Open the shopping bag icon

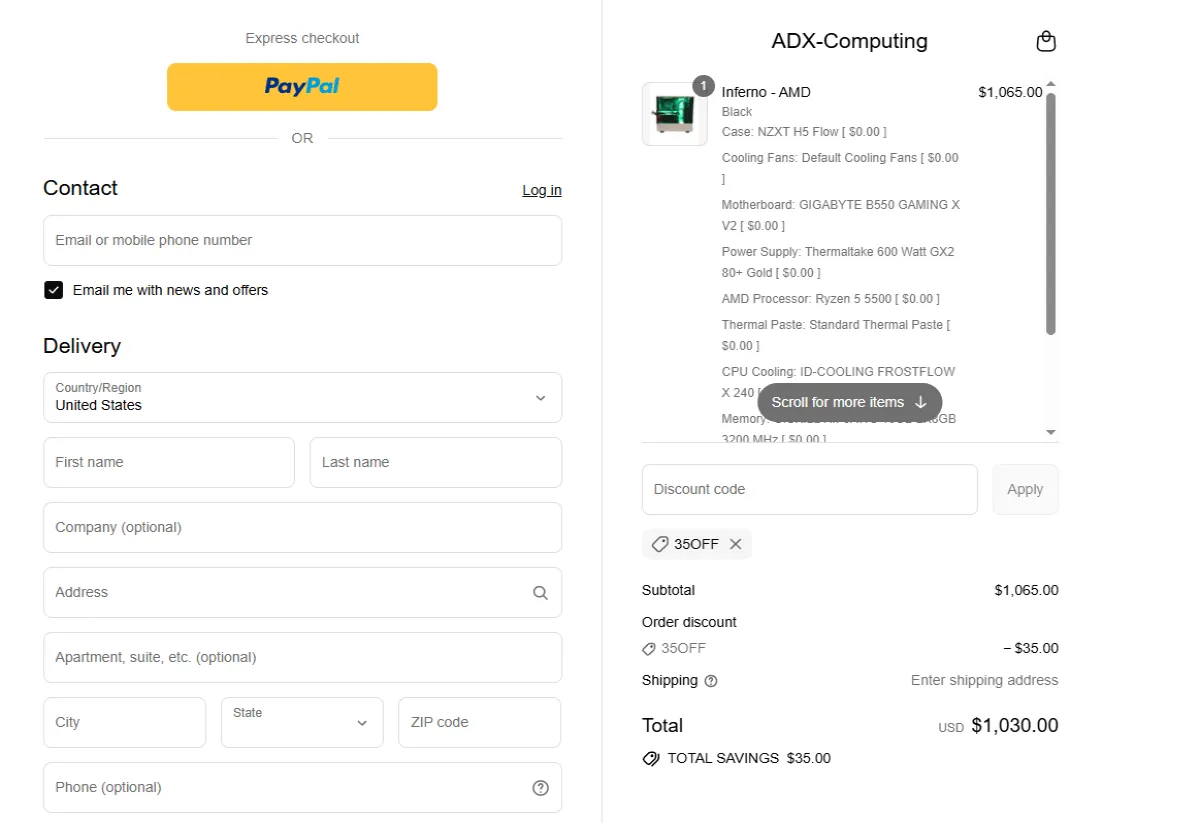1046,41
